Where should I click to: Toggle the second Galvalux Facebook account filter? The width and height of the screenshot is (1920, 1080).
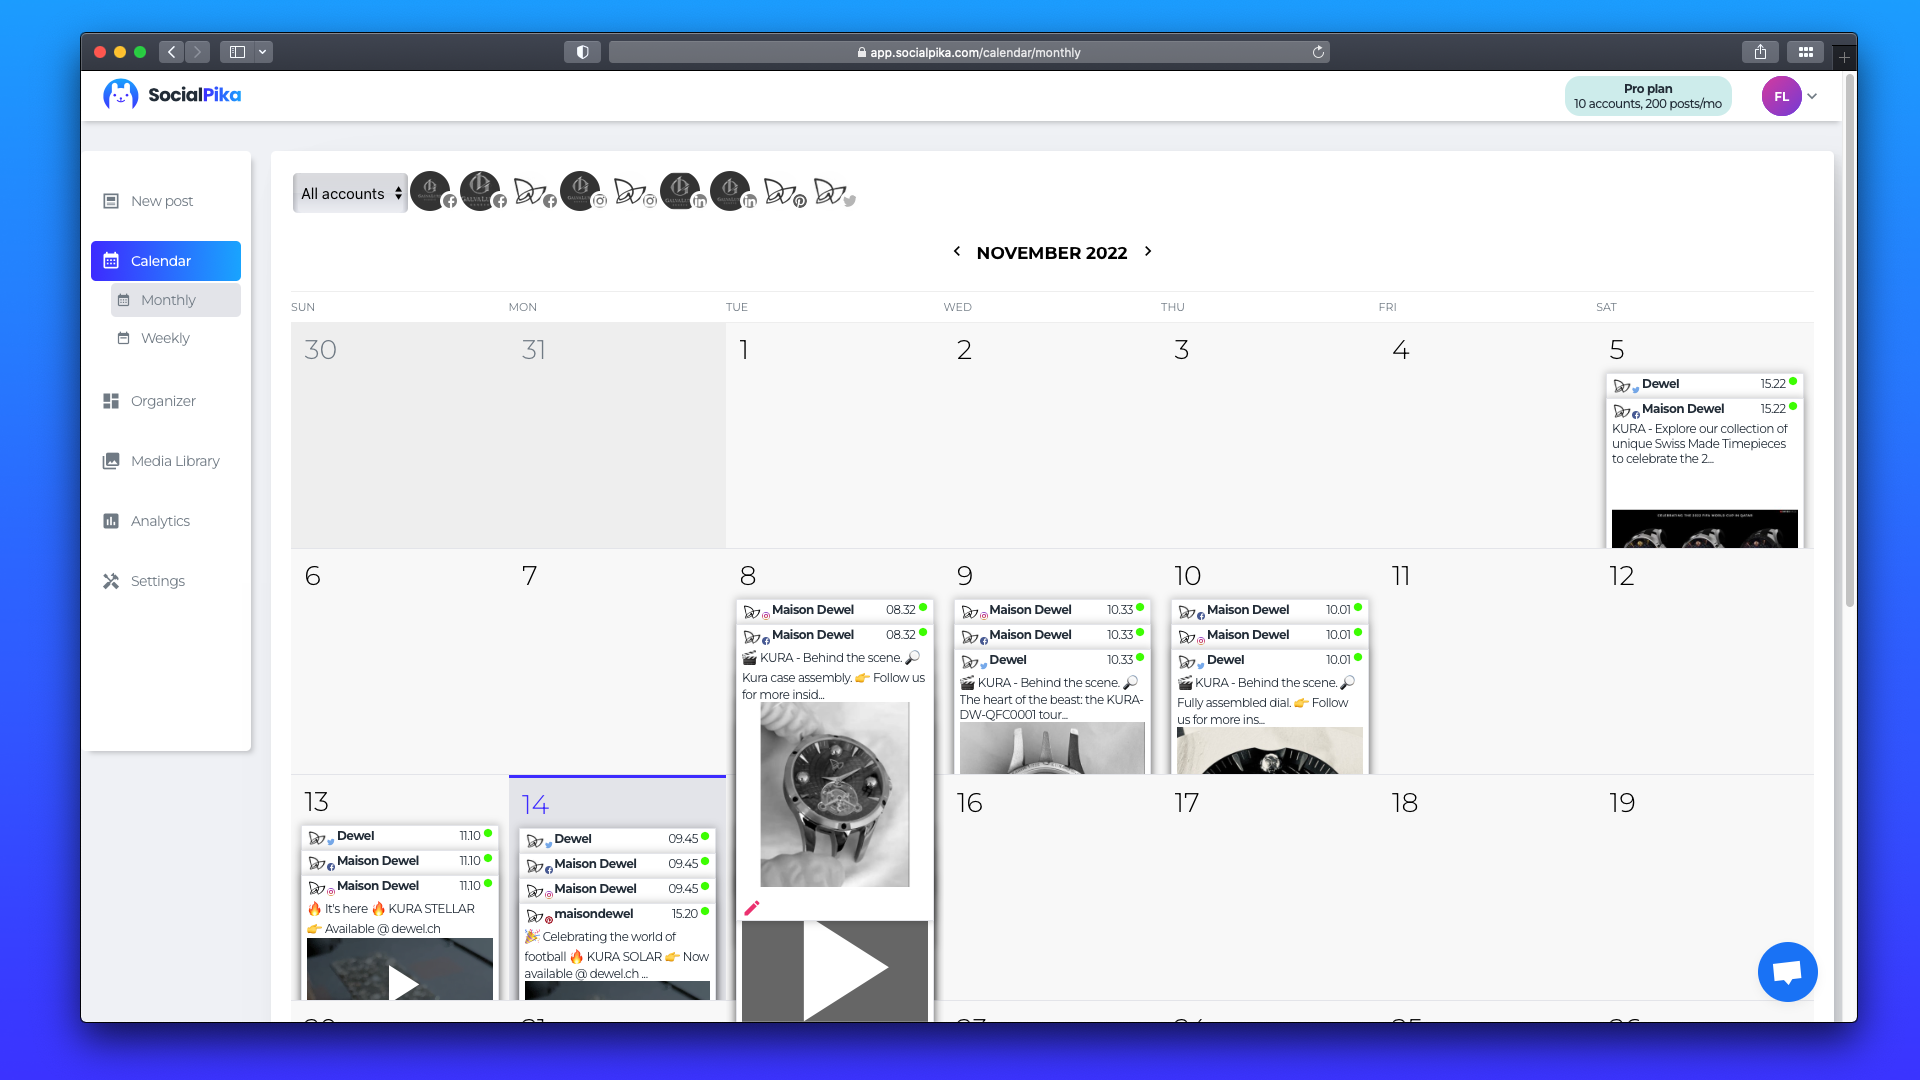483,192
